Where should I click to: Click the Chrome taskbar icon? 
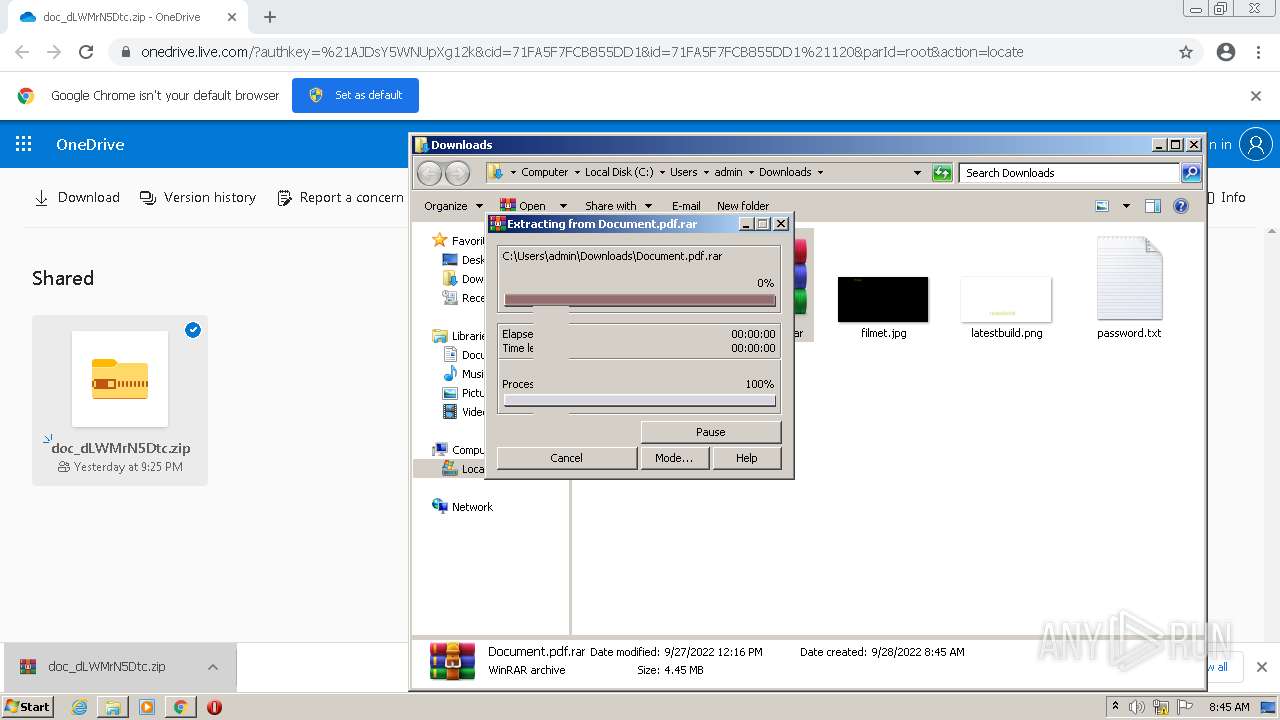tap(180, 707)
